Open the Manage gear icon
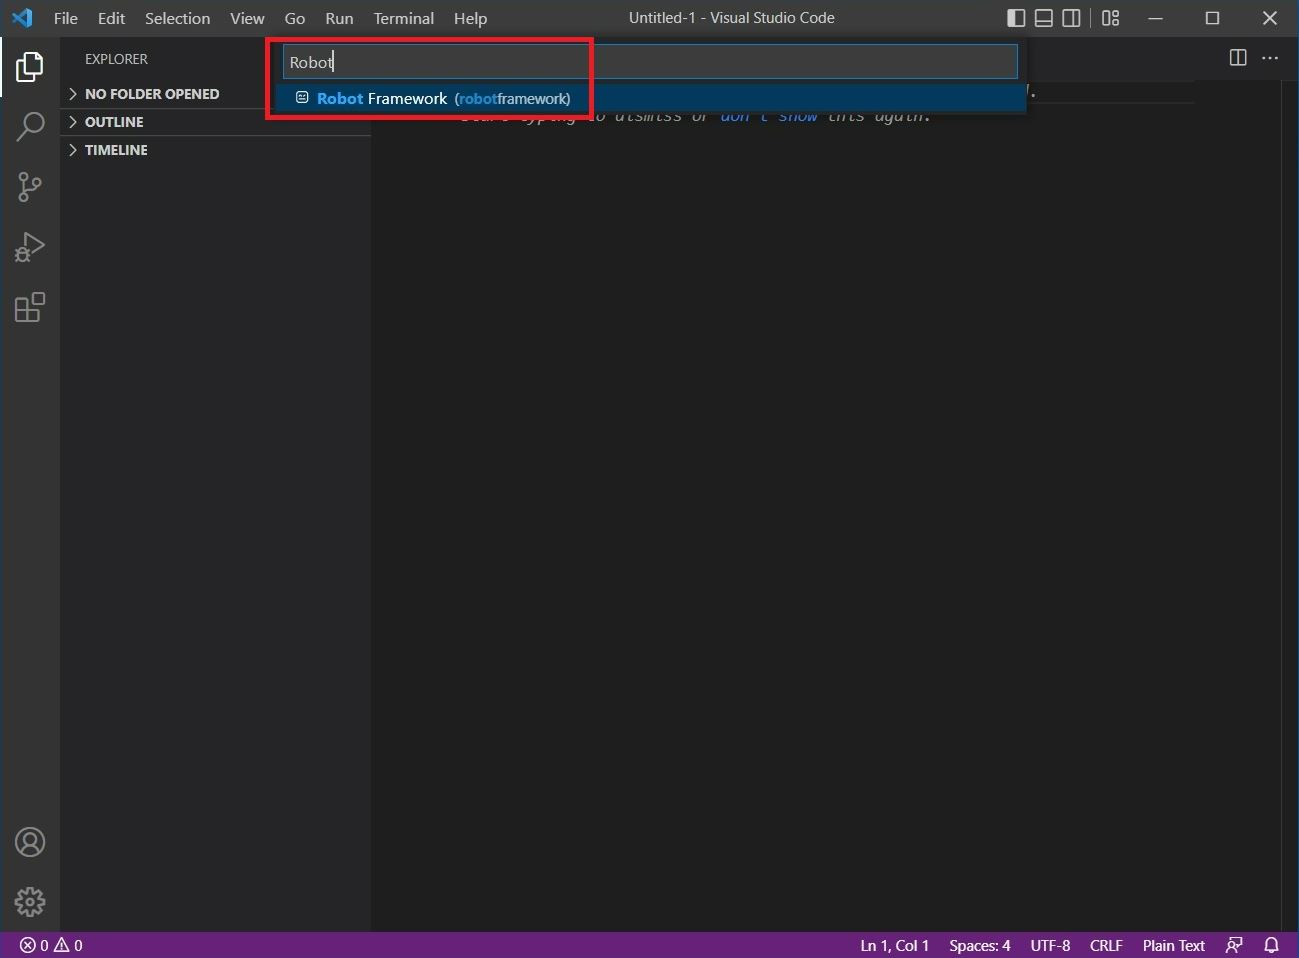The width and height of the screenshot is (1299, 958). [x=30, y=902]
